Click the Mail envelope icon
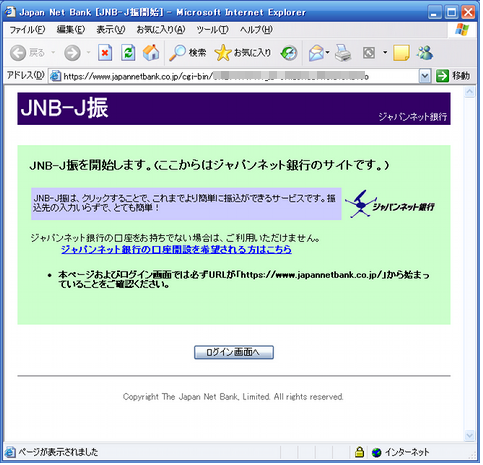 [316, 53]
